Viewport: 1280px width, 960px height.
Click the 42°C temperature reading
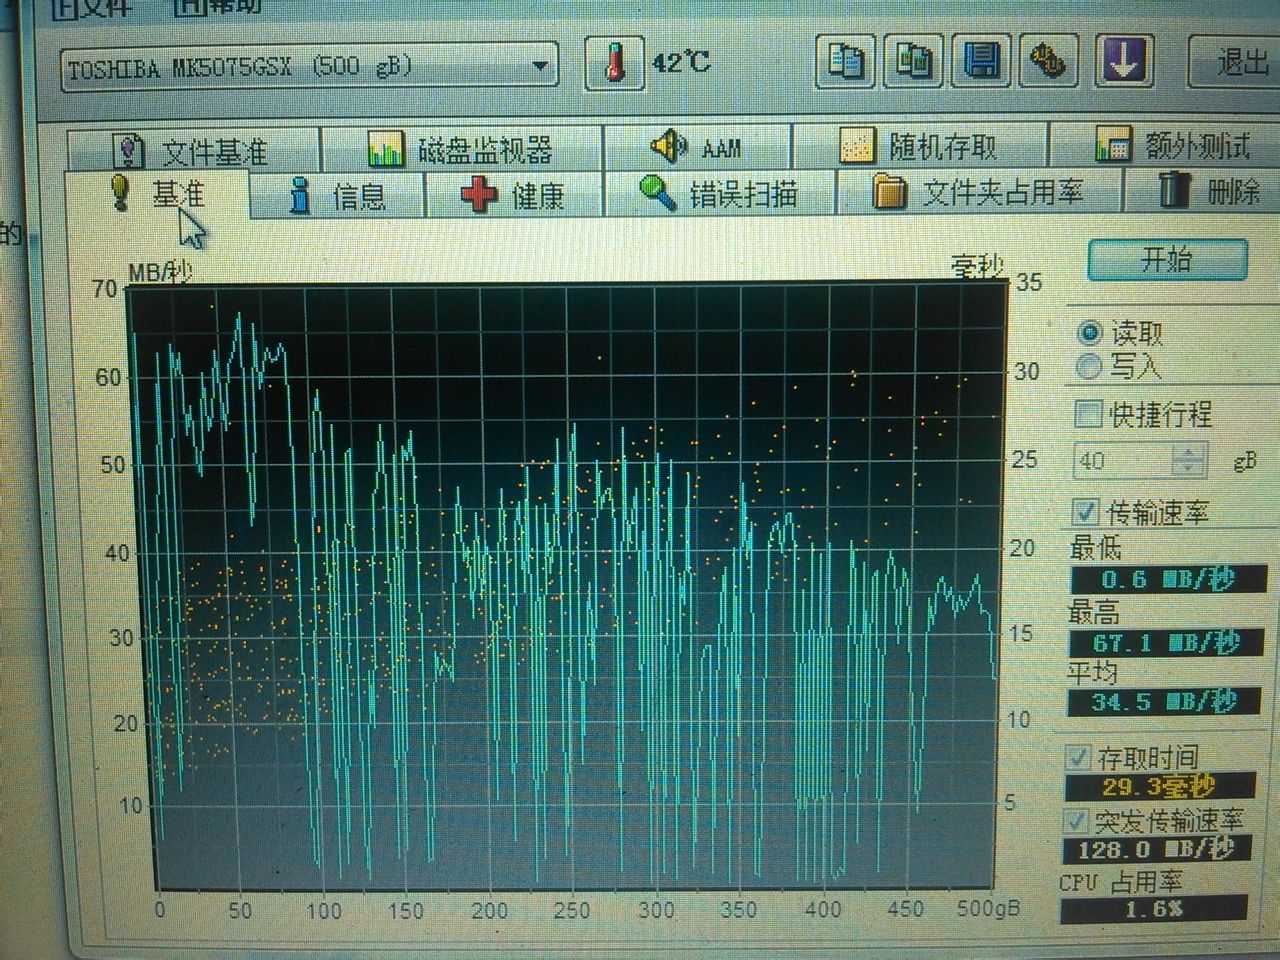[681, 62]
